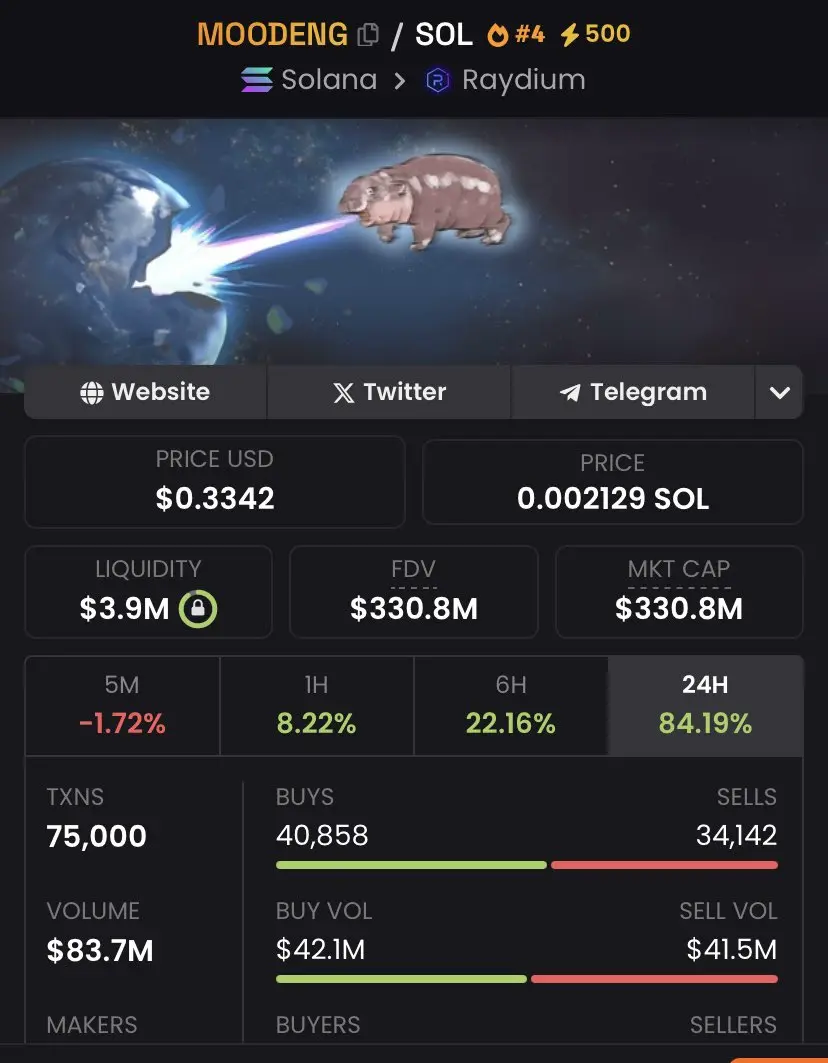Click the PRICE USD value box
This screenshot has width=828, height=1063.
click(x=215, y=481)
